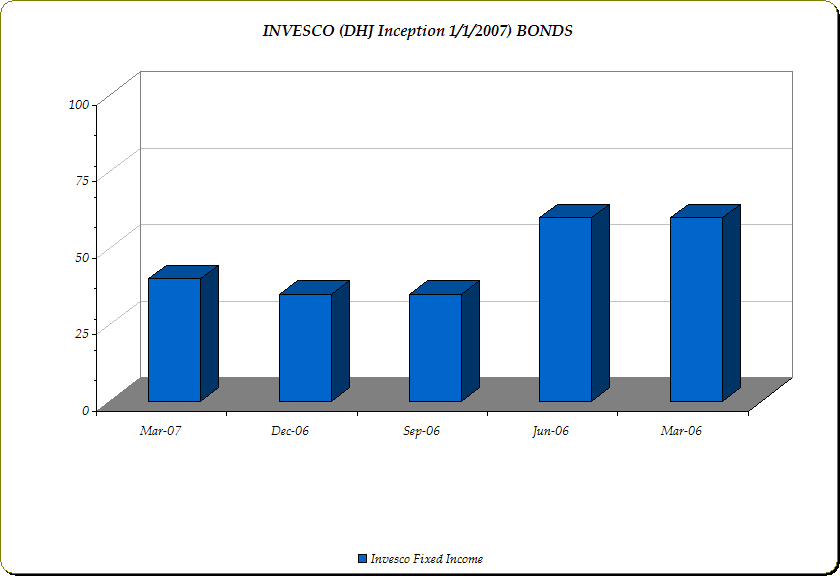This screenshot has height=576, width=840.
Task: Click the 0 value on y-axis
Action: (x=86, y=410)
